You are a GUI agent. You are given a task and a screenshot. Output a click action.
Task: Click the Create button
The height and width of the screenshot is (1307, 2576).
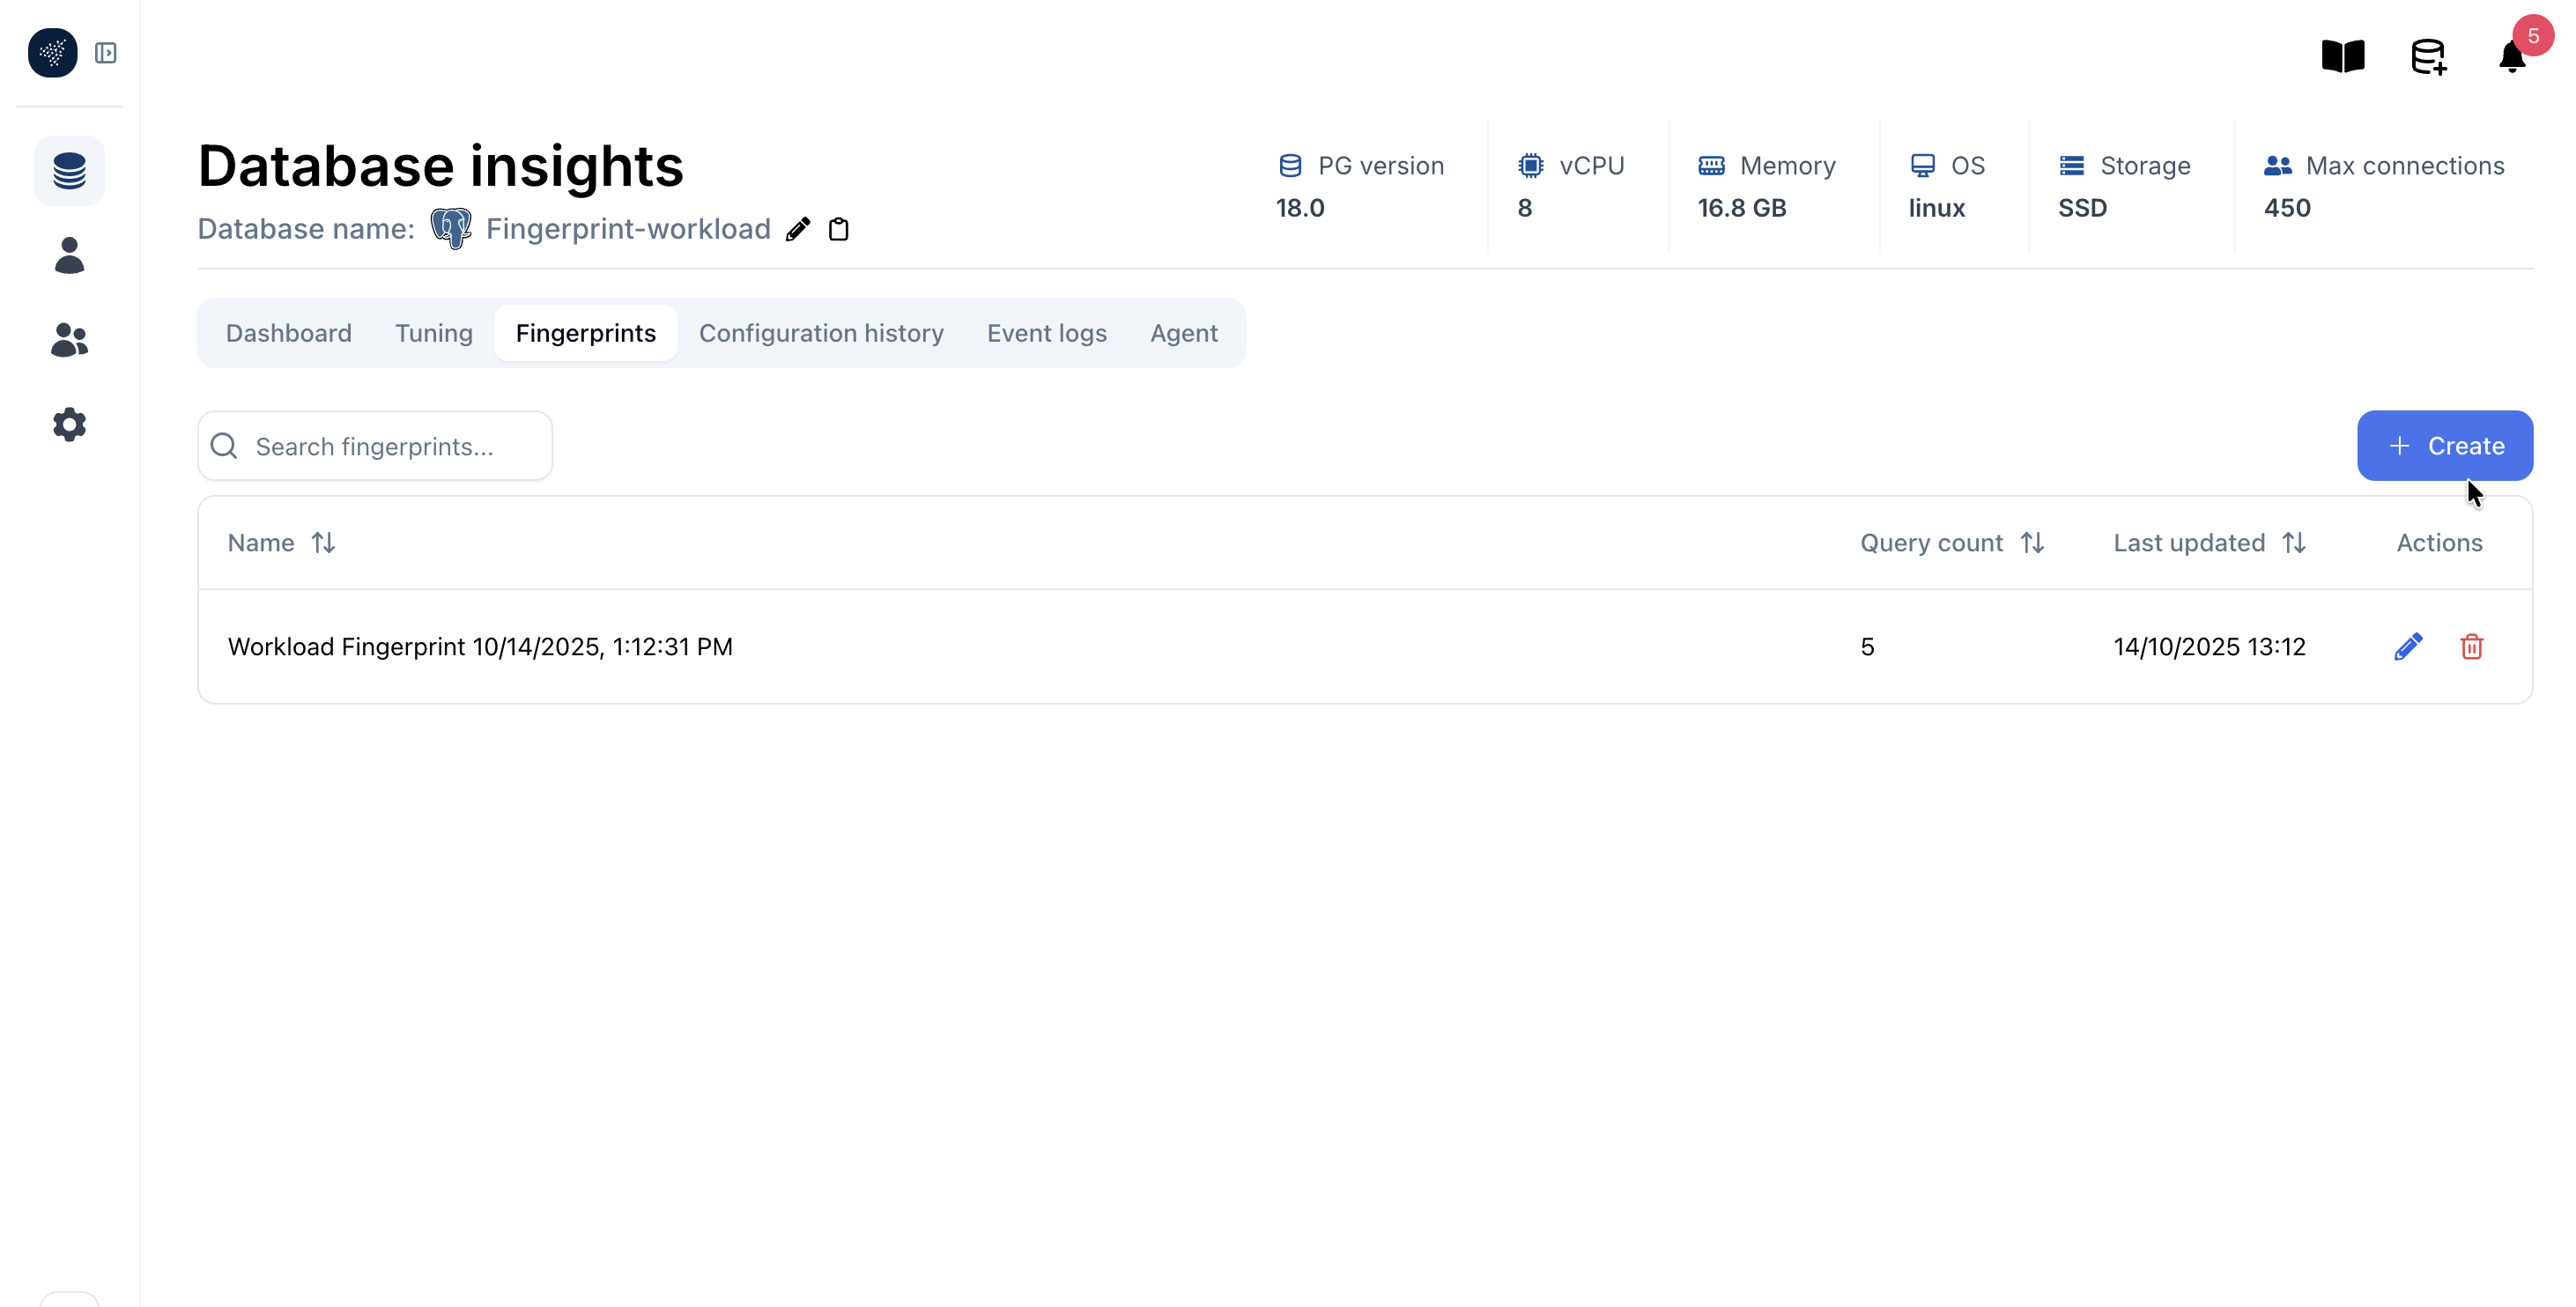[x=2444, y=445]
